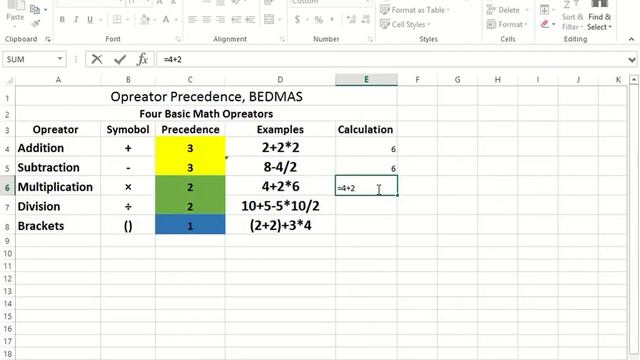The width and height of the screenshot is (640, 360).
Task: Select column E header
Action: point(366,80)
